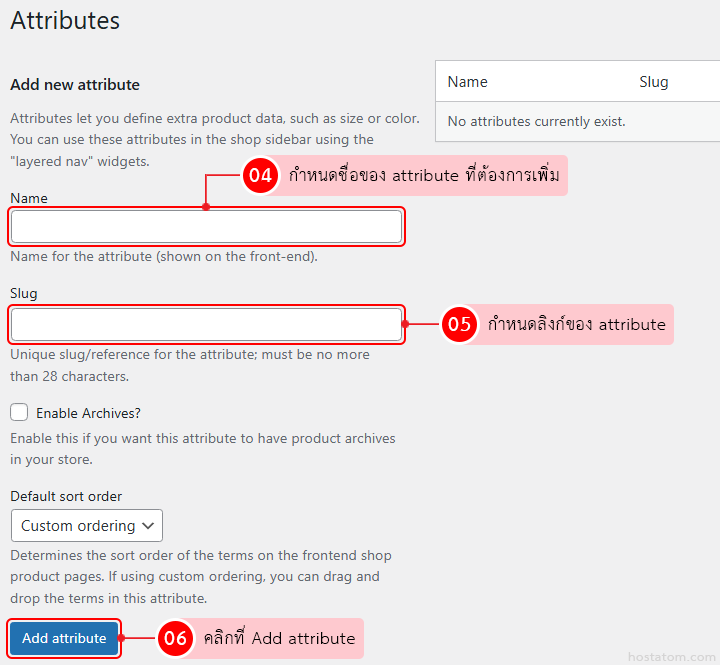Click the pink callout beside step 06
Screen dimensions: 720x665
coord(278,638)
